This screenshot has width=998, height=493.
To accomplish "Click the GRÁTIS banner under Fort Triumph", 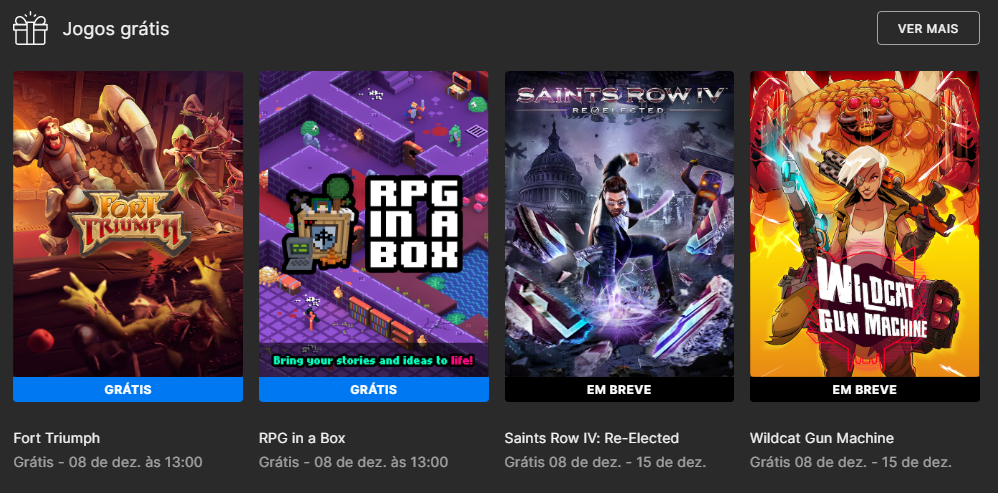I will [128, 389].
